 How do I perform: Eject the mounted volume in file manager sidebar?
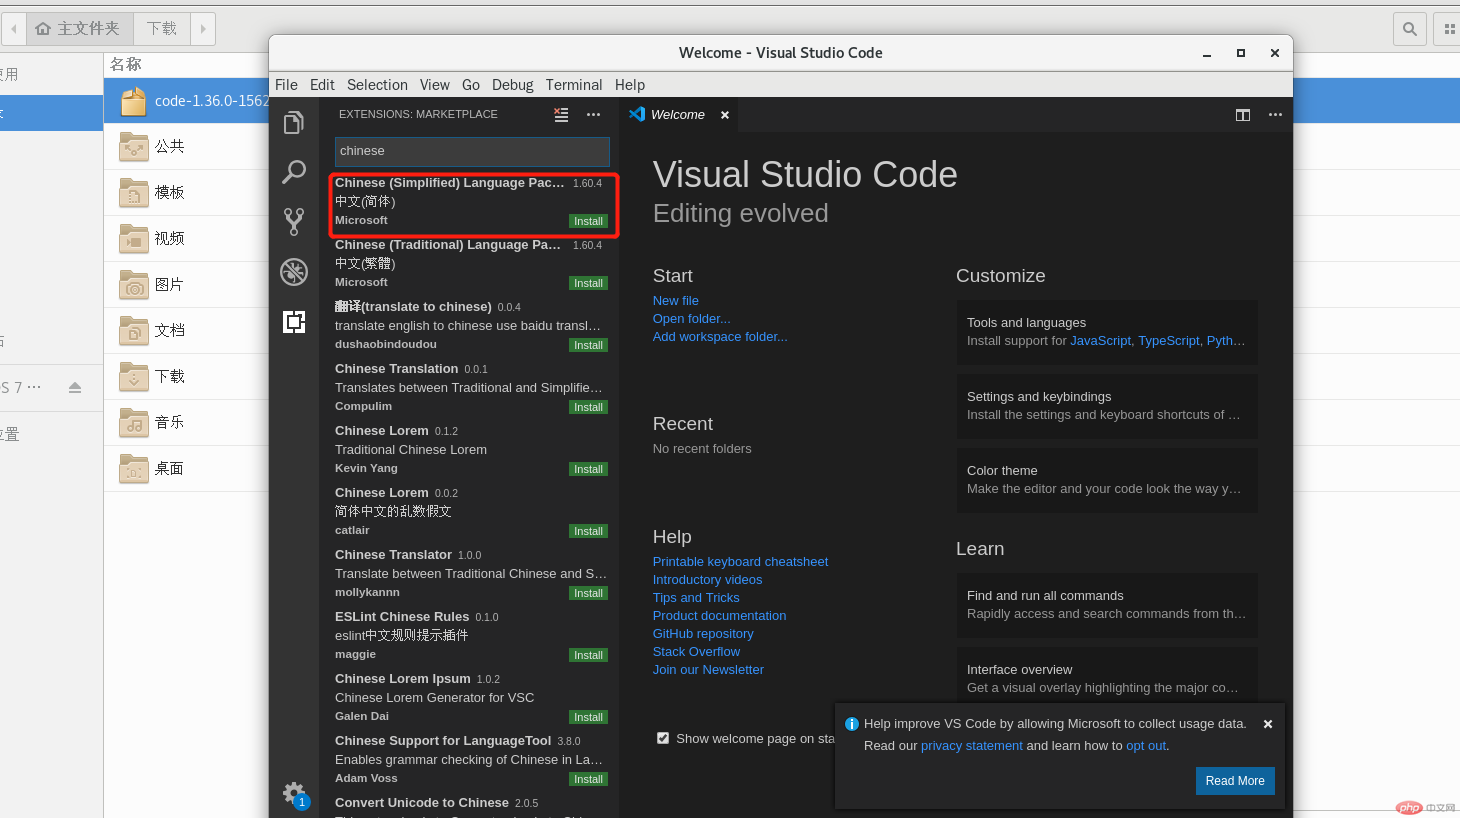pyautogui.click(x=75, y=387)
